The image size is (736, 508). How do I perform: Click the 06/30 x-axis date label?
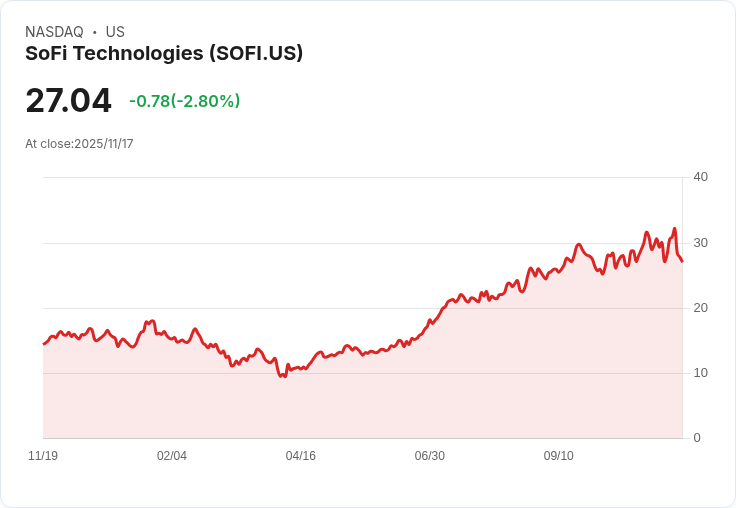pyautogui.click(x=429, y=456)
